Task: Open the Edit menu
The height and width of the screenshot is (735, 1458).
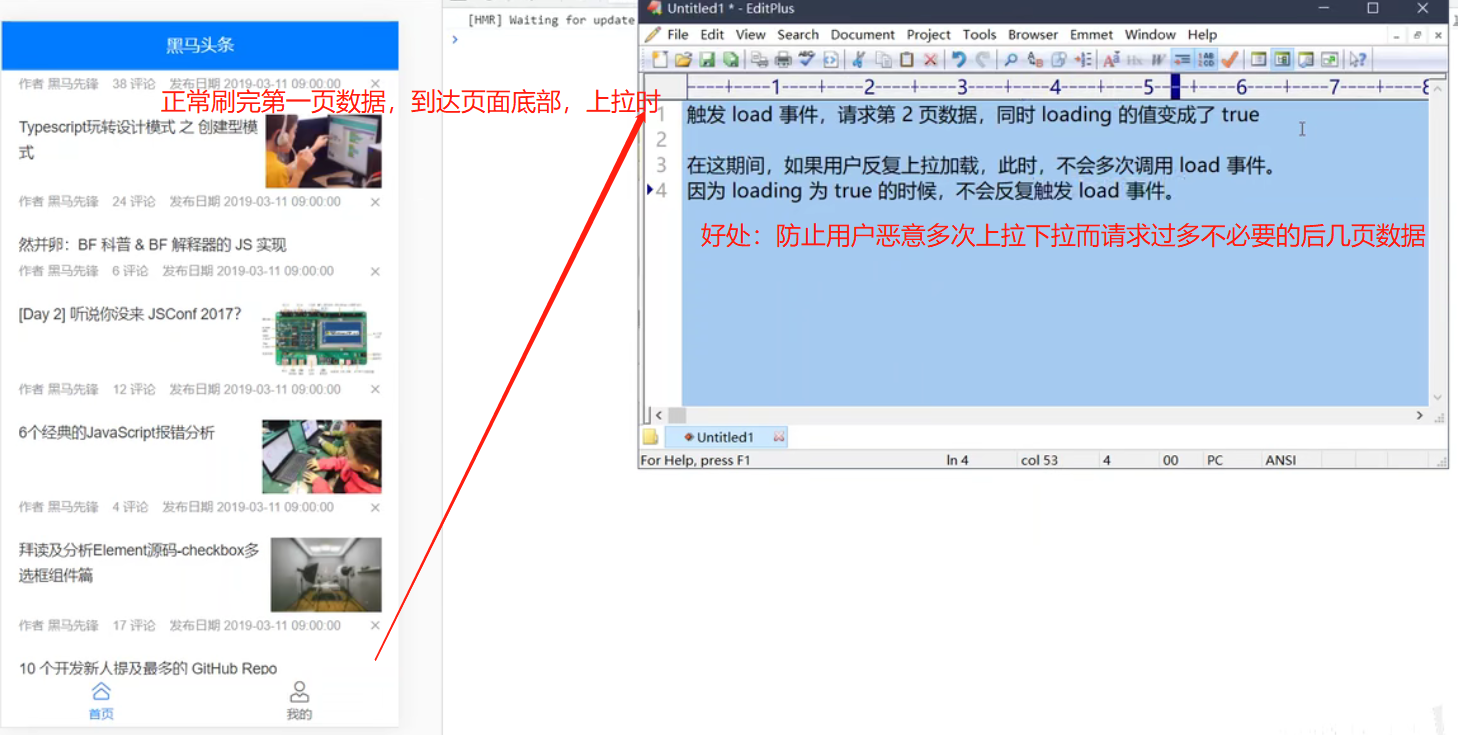Action: (712, 34)
